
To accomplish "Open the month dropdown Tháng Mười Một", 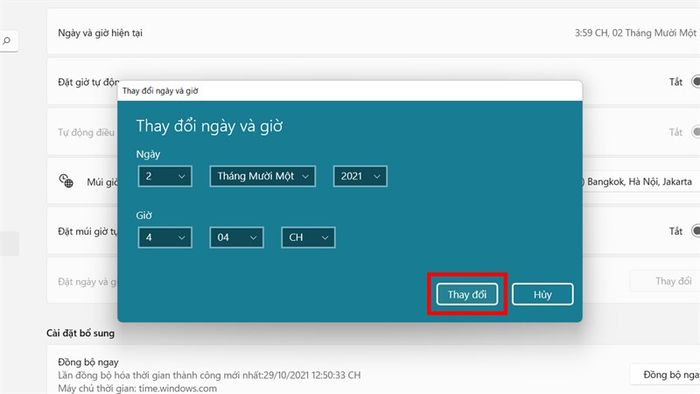I will (x=262, y=176).
